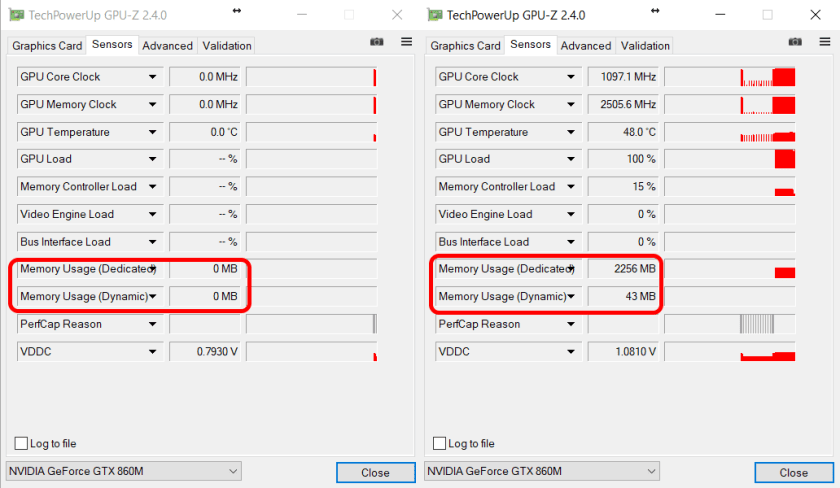
Task: Click the GPU Load graph in right window
Action: coord(730,159)
